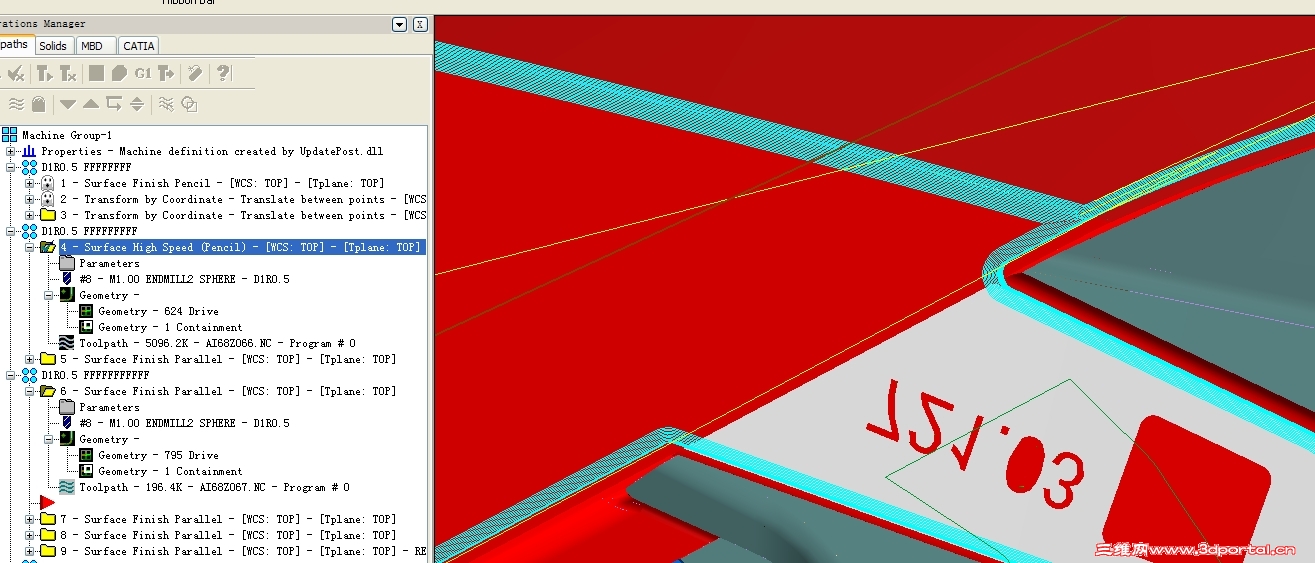Image resolution: width=1315 pixels, height=563 pixels.
Task: Click the High feed toolpath arrow icon
Action: 166,73
